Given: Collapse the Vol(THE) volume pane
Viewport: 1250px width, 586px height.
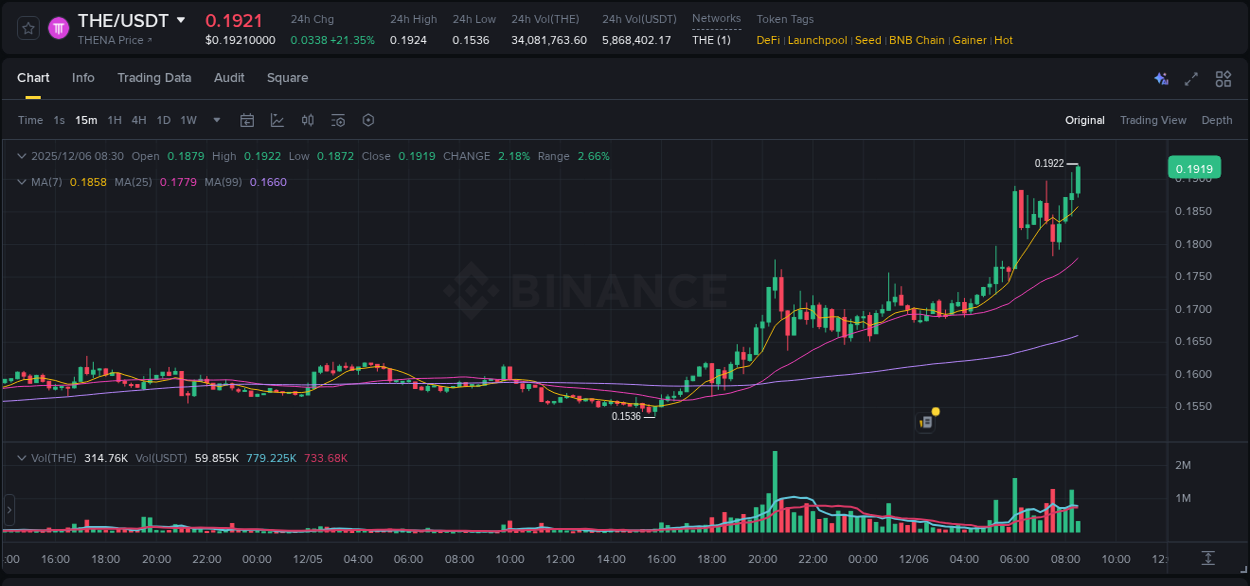Looking at the screenshot, I should point(22,457).
